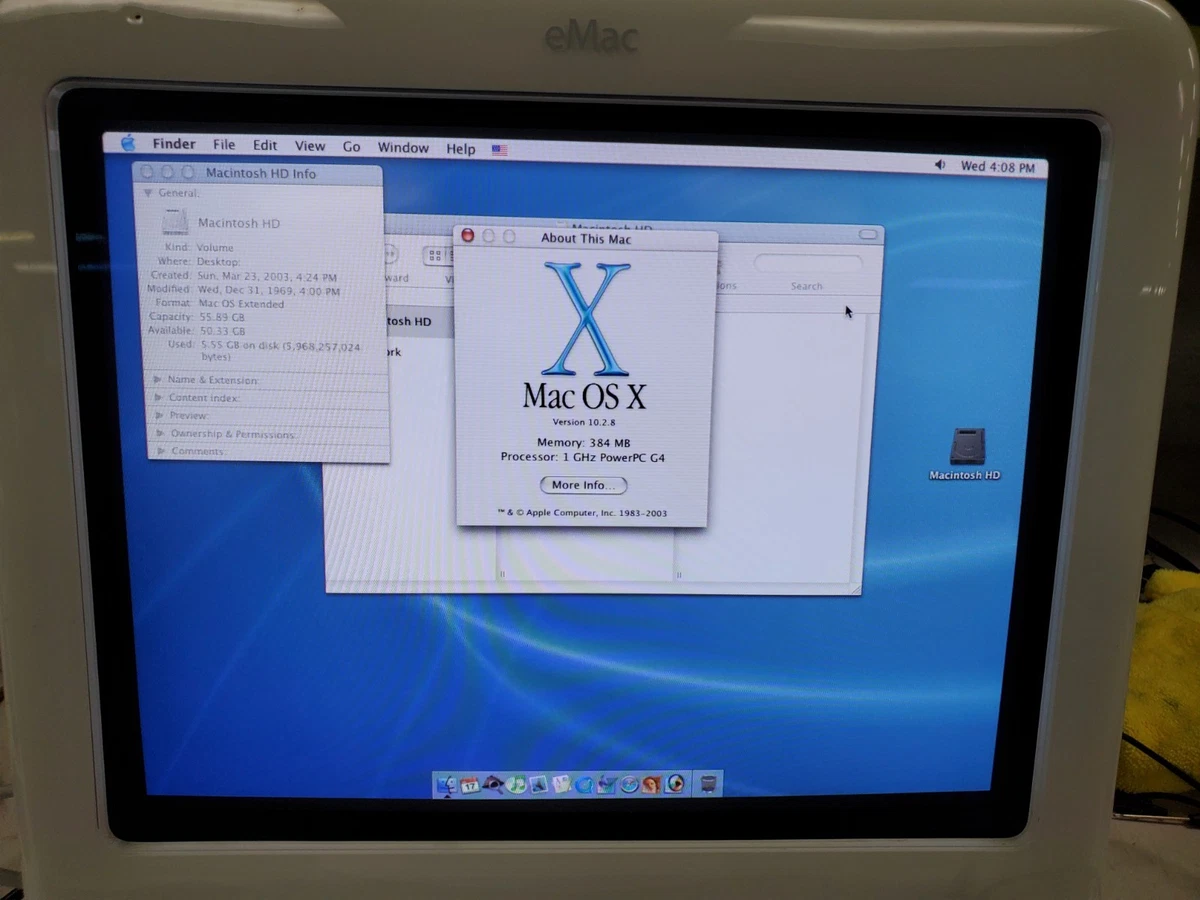Click the Created date line
This screenshot has height=900, width=1200.
pyautogui.click(x=244, y=276)
